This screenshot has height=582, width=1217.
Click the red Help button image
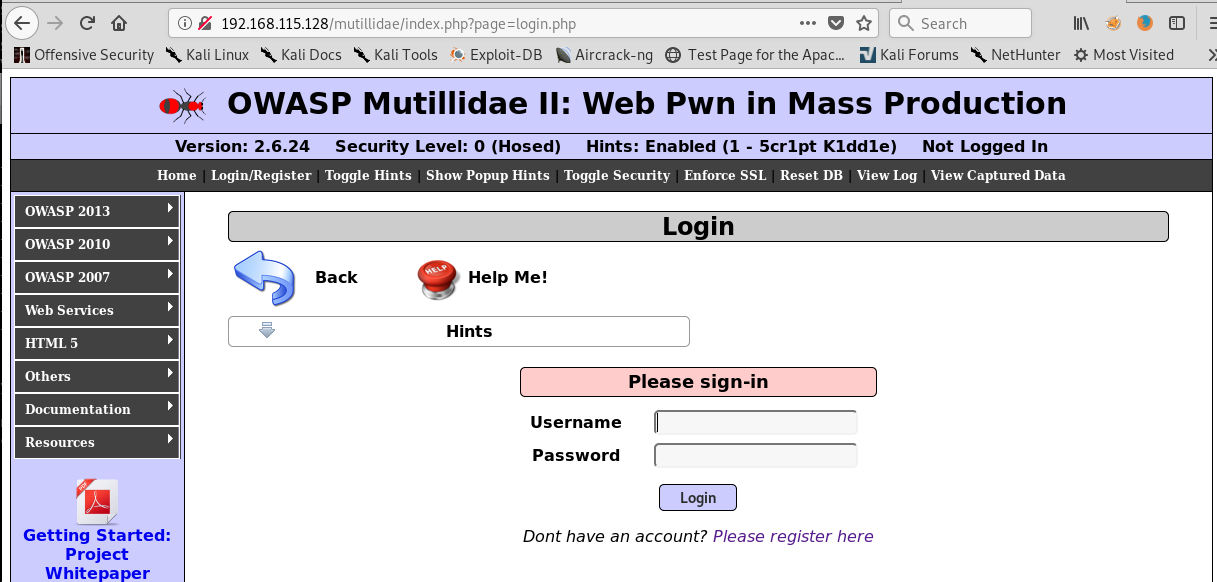[437, 279]
